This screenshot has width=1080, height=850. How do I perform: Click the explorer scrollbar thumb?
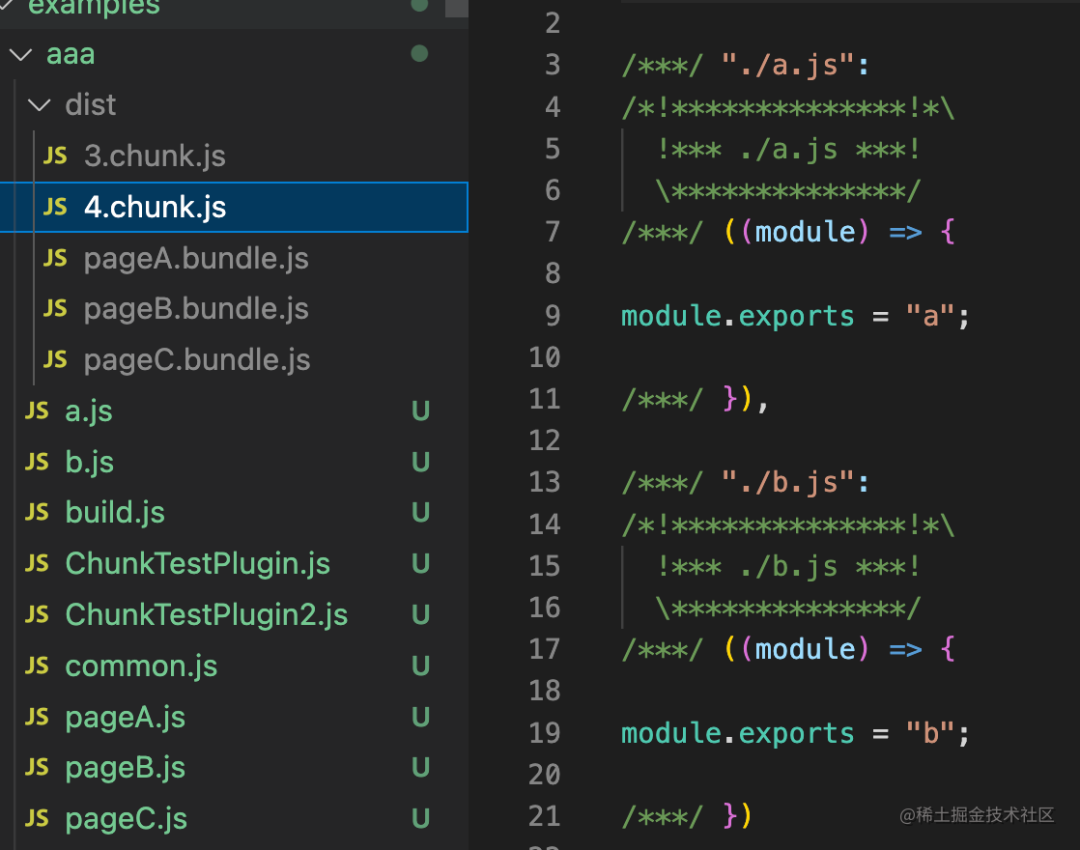(457, 8)
